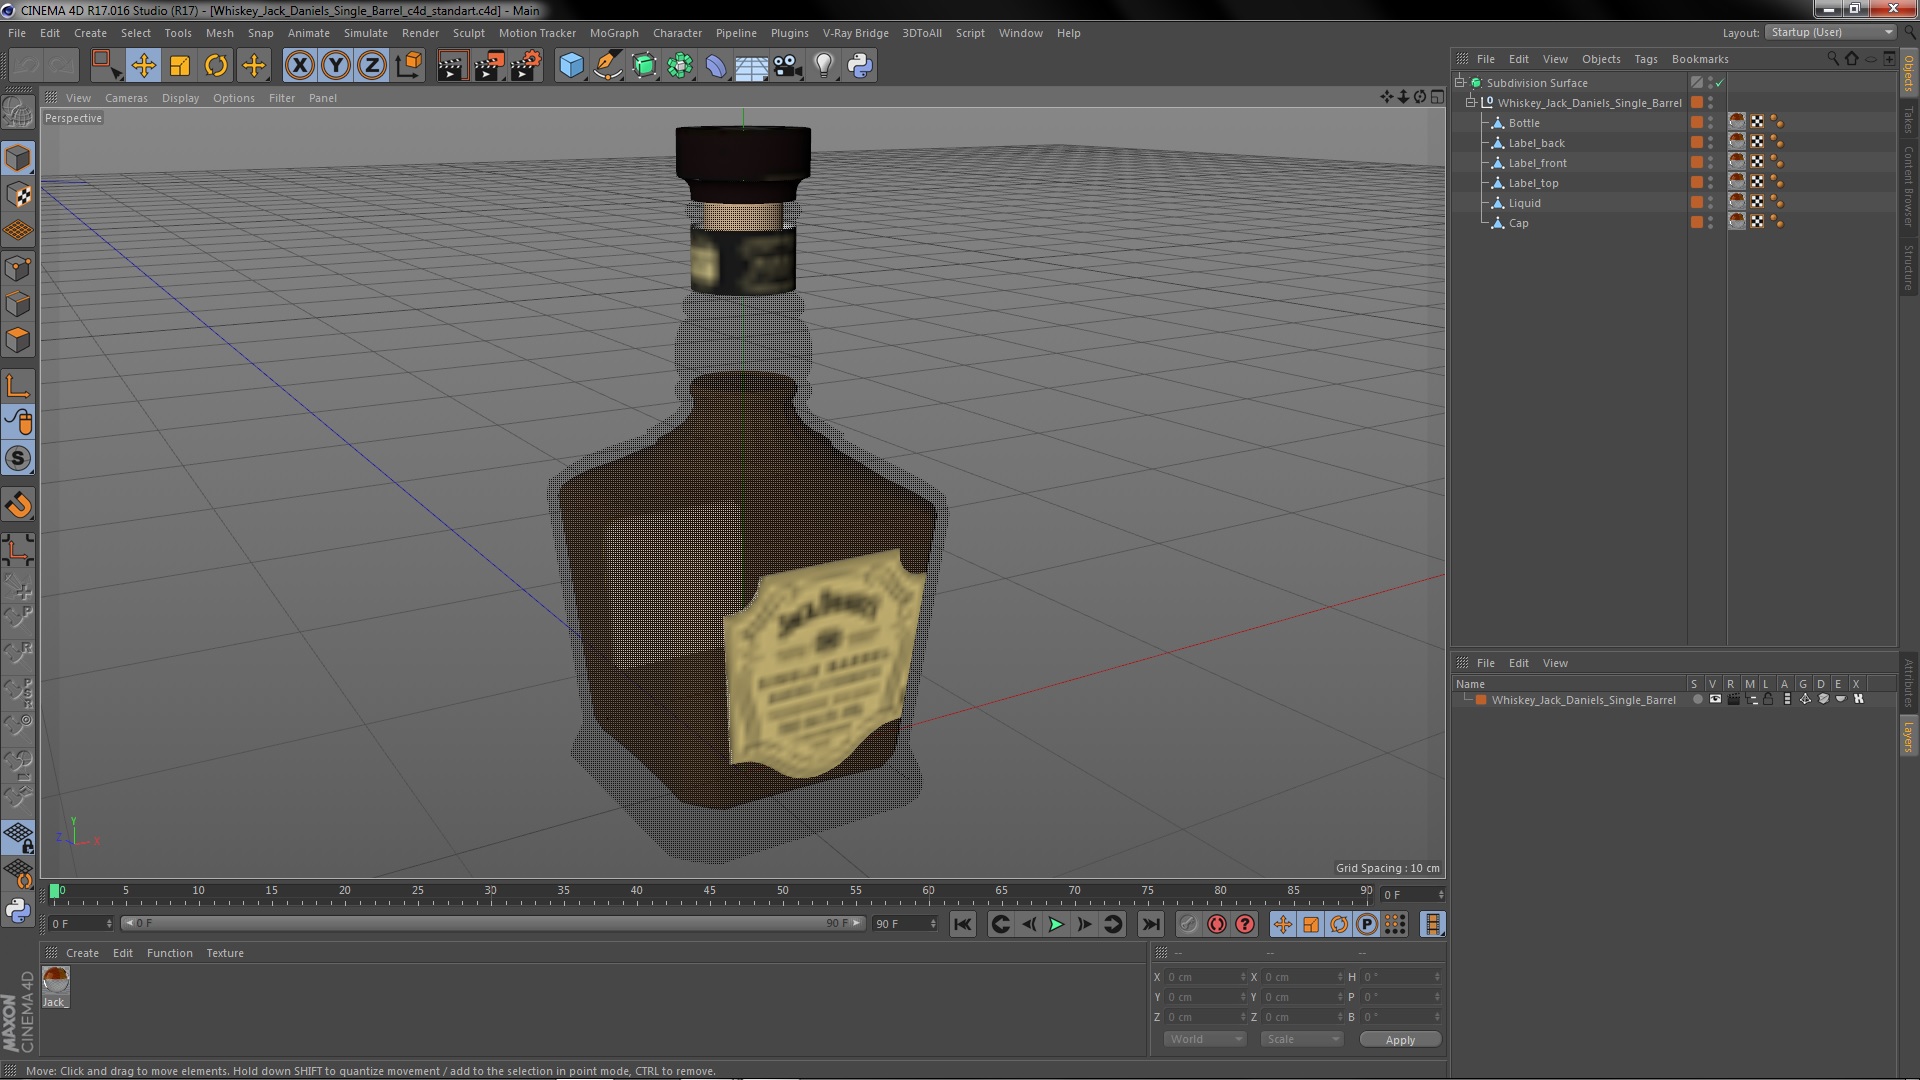
Task: Click the Redo arrow icon
Action: pyautogui.click(x=62, y=66)
